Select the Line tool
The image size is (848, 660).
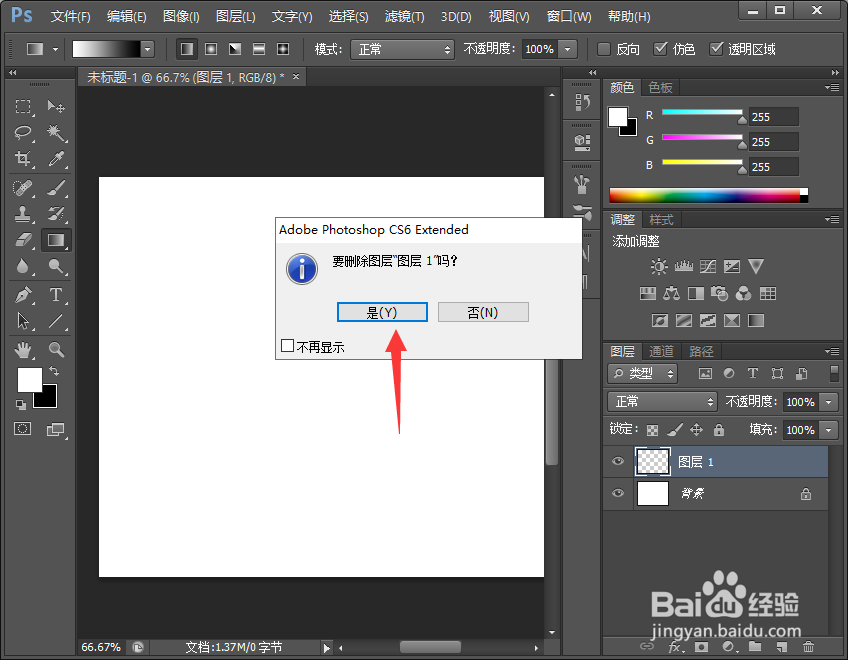(x=56, y=321)
